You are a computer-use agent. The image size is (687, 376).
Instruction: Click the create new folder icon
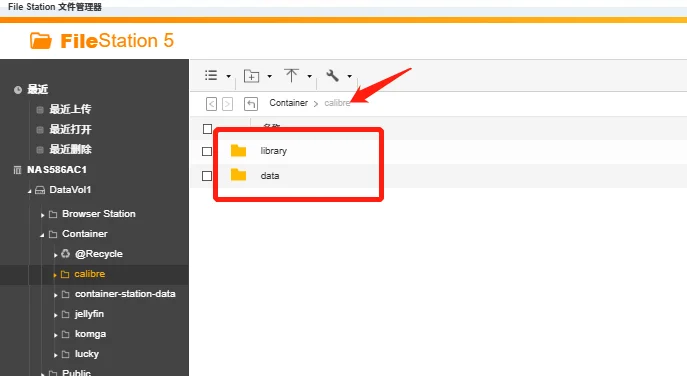tap(251, 76)
